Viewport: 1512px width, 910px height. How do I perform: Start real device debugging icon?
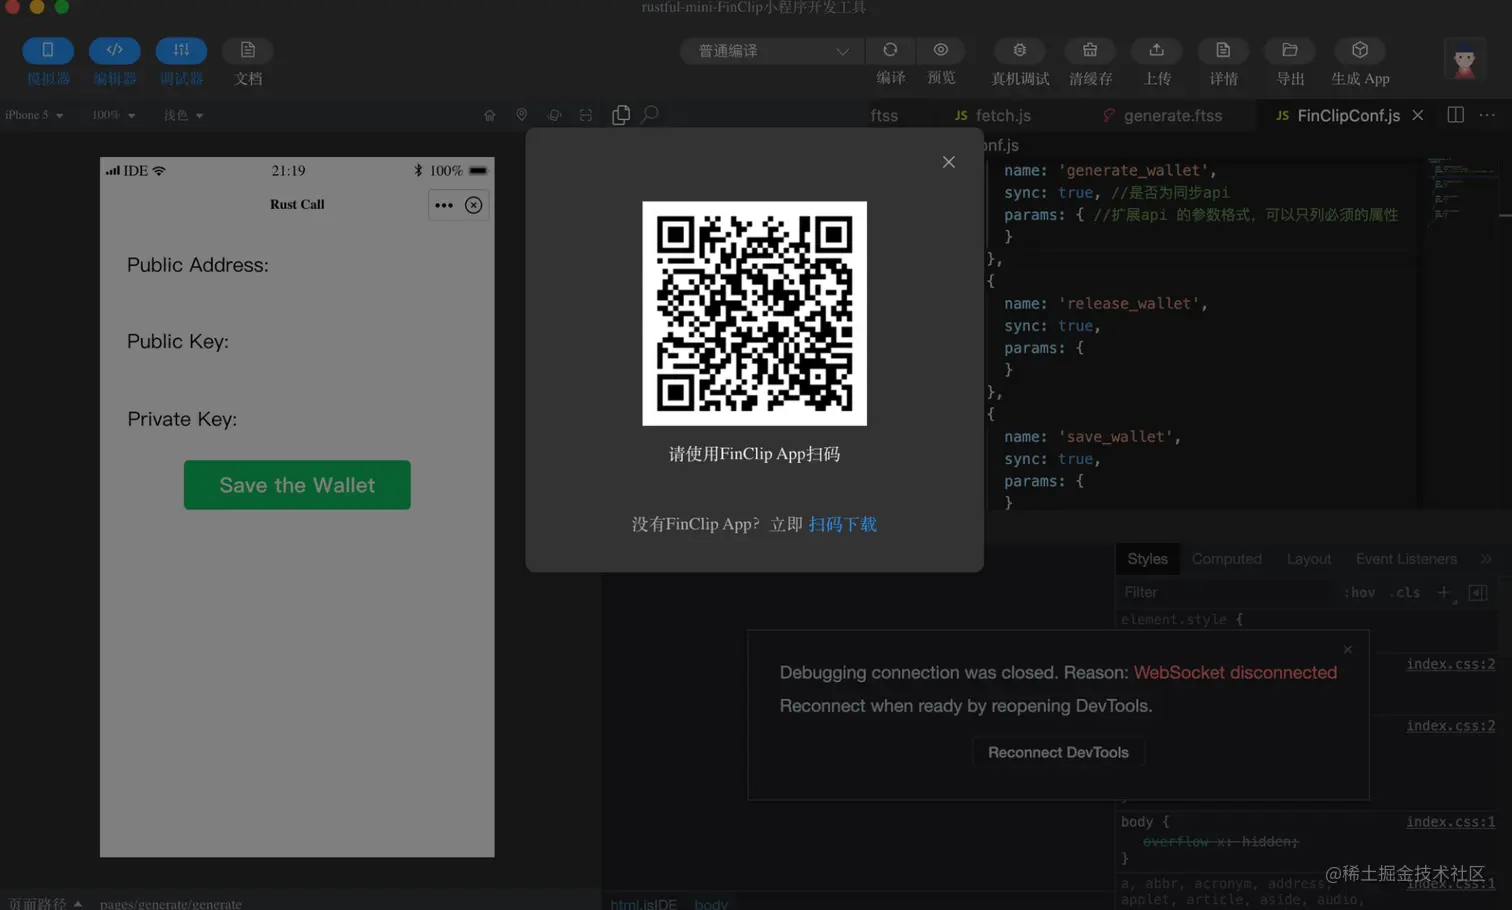tap(1020, 50)
